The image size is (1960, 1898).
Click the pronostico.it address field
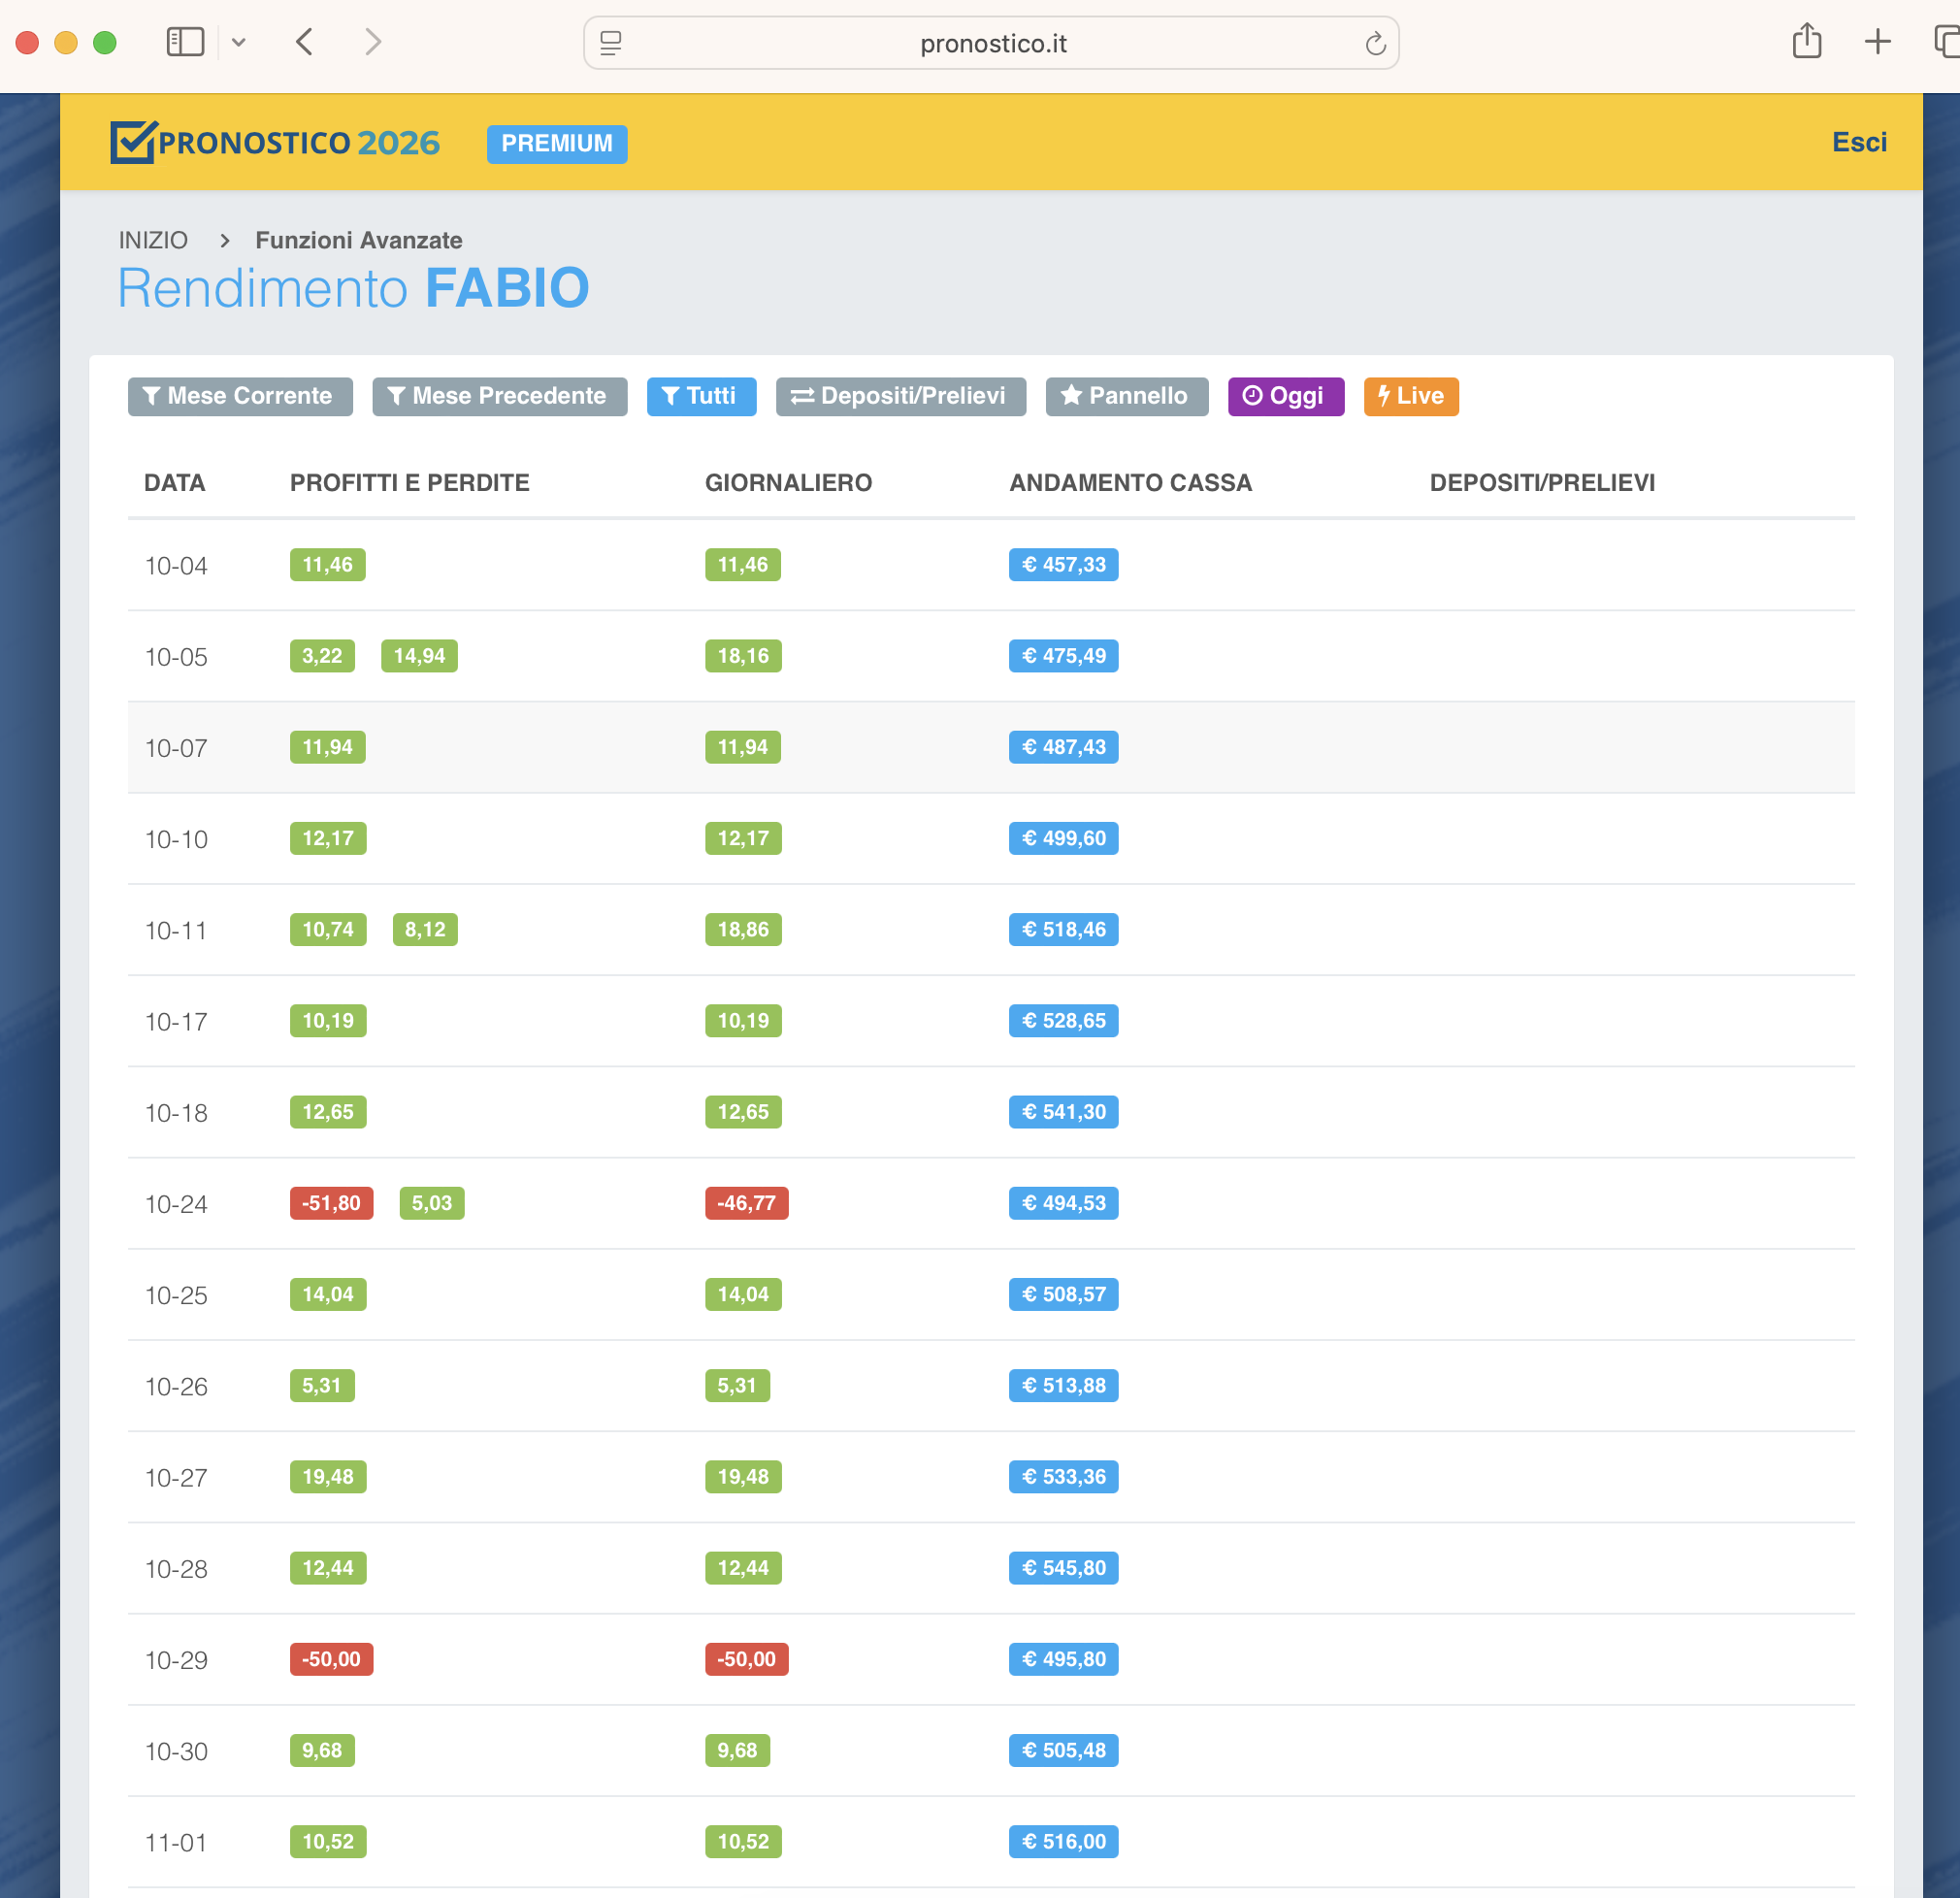tap(992, 44)
